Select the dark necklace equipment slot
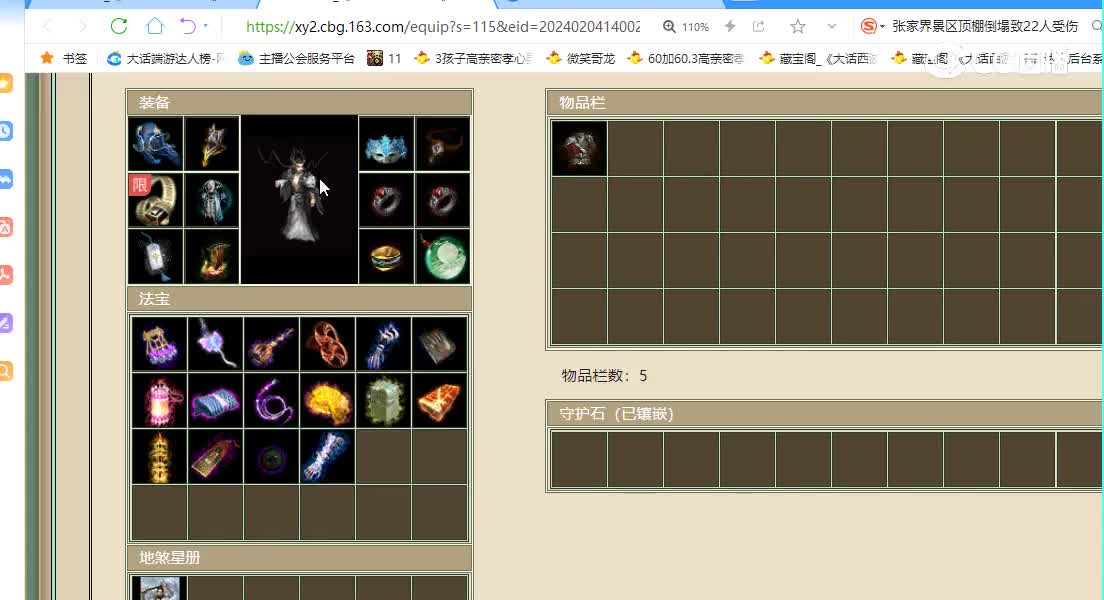Image resolution: width=1104 pixels, height=600 pixels. (443, 144)
